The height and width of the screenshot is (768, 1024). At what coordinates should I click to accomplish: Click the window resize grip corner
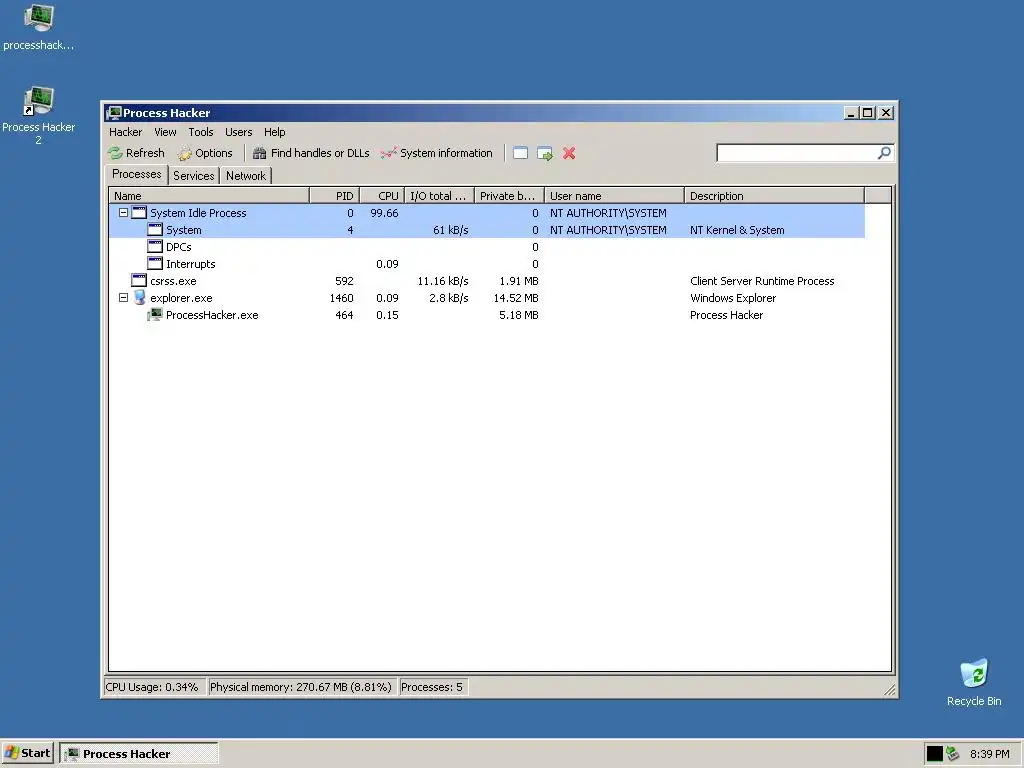click(x=889, y=690)
